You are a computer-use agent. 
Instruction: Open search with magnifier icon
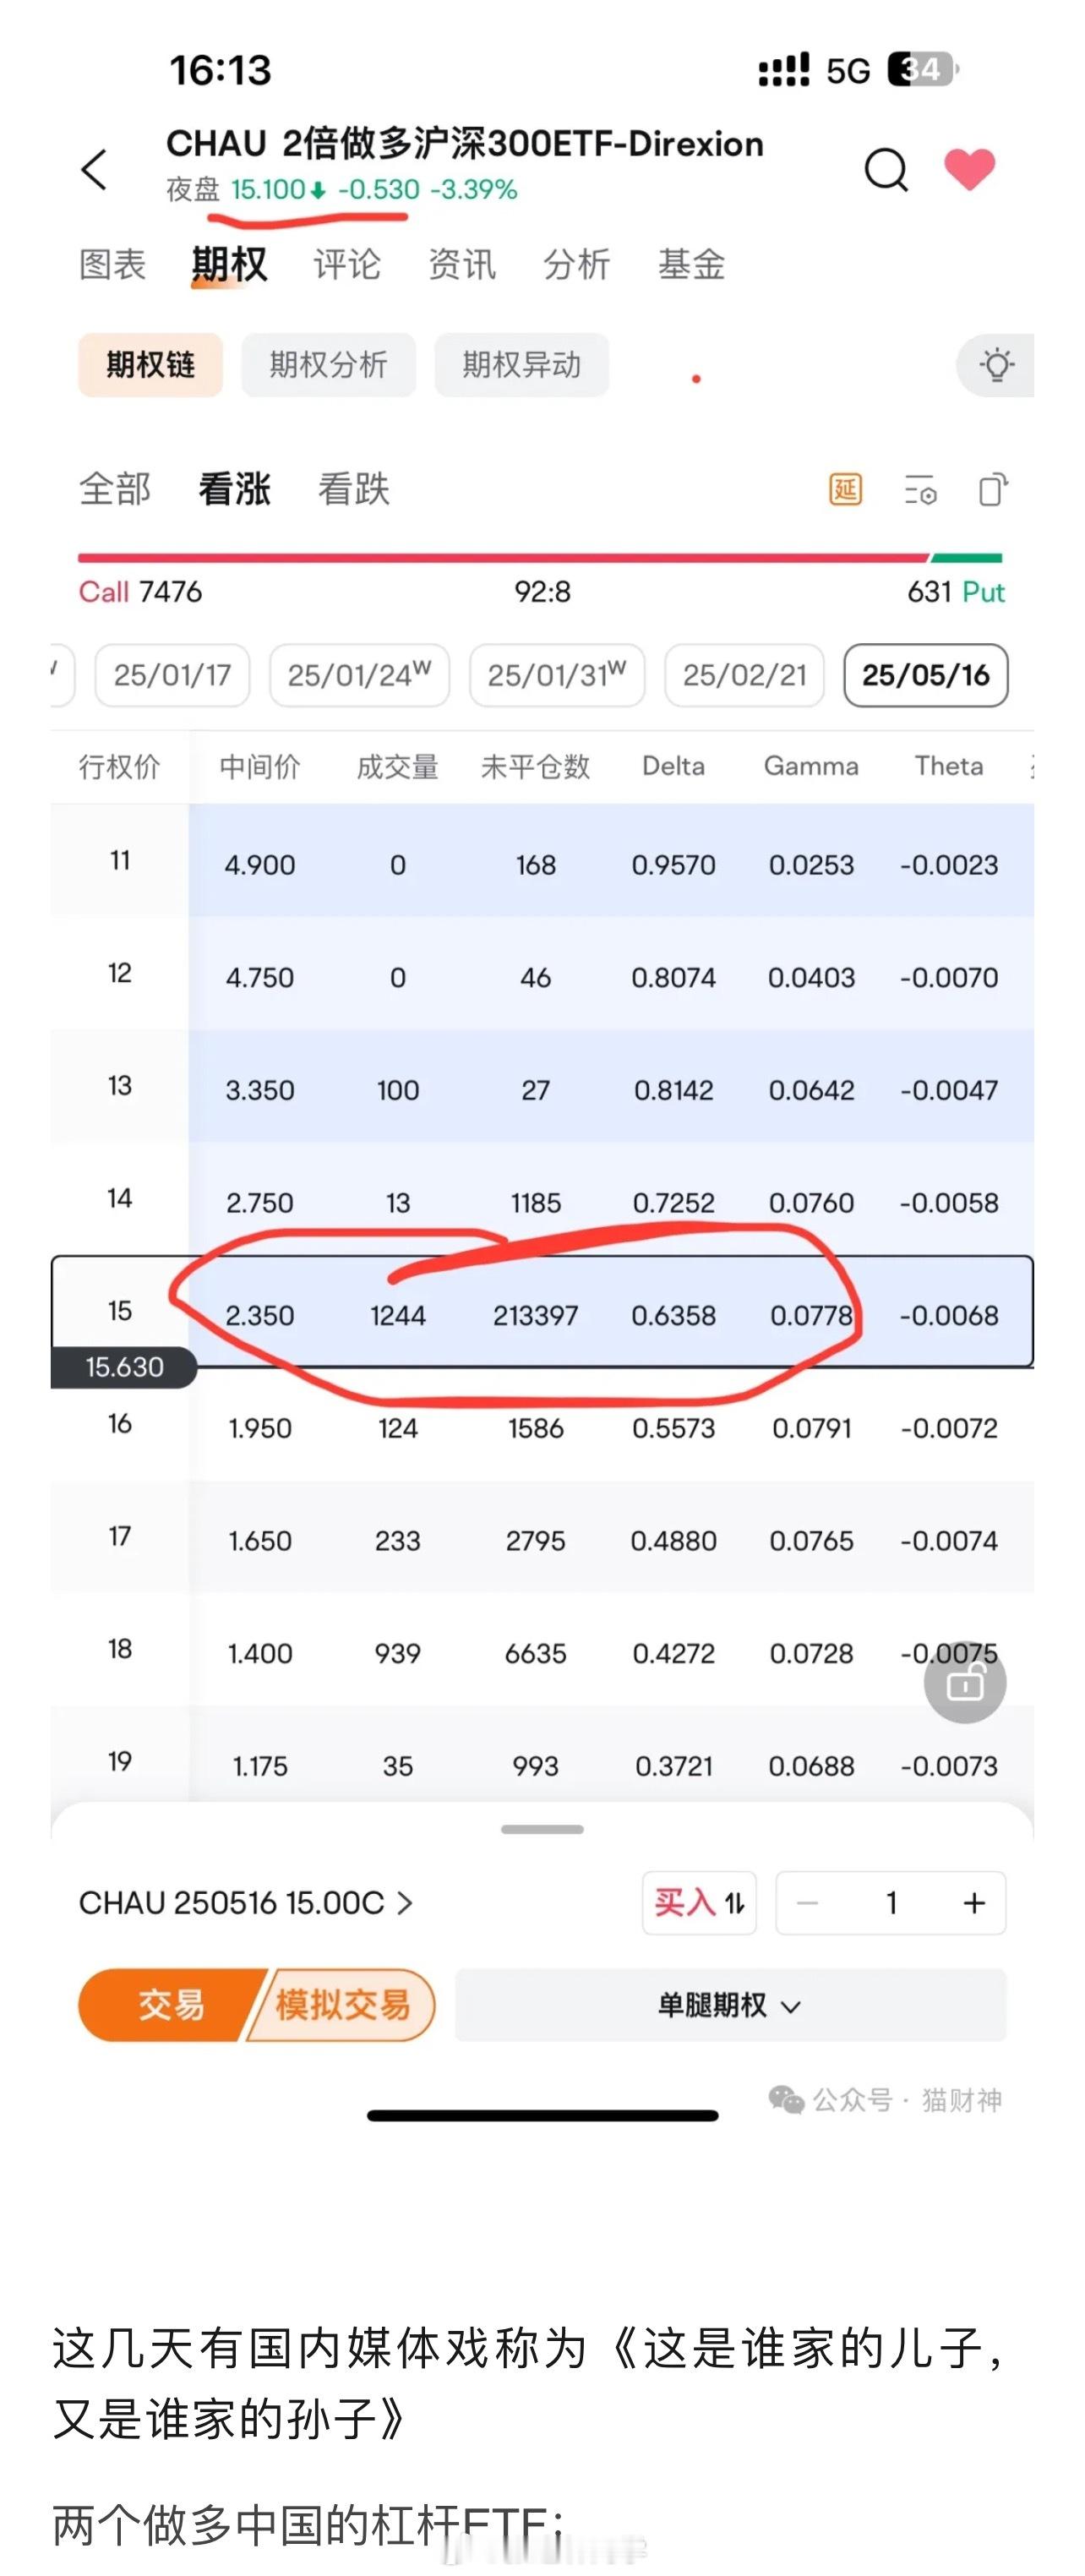pos(886,169)
